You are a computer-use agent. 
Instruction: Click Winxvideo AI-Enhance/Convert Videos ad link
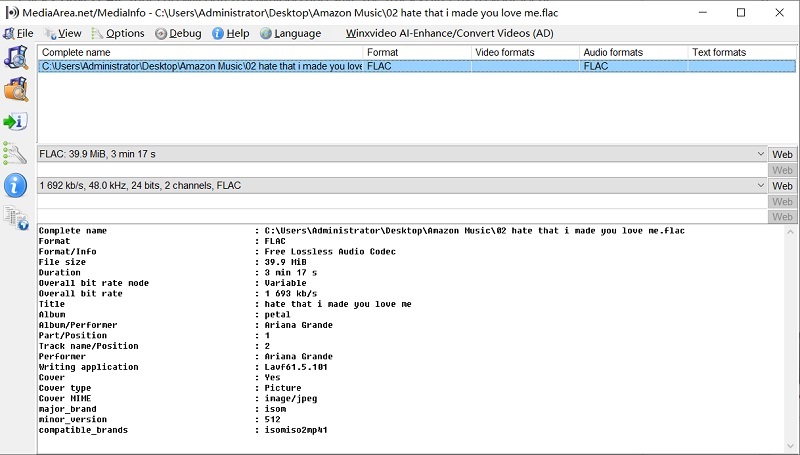(449, 34)
